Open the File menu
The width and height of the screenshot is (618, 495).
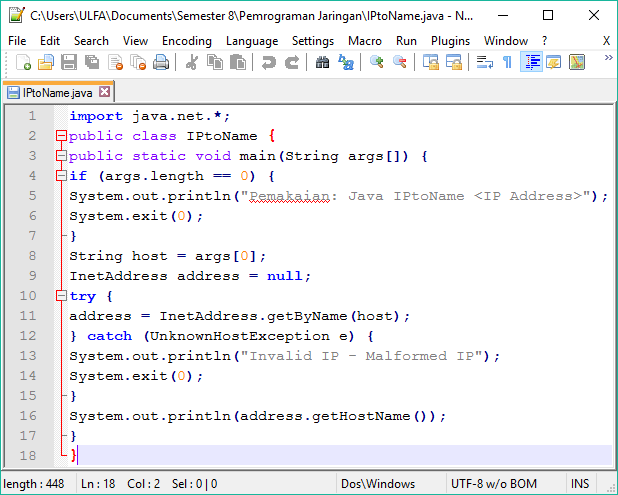tap(17, 41)
